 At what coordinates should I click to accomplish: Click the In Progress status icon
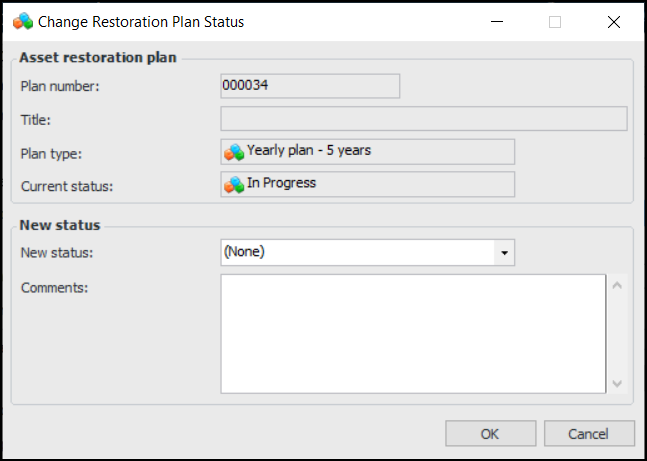234,185
